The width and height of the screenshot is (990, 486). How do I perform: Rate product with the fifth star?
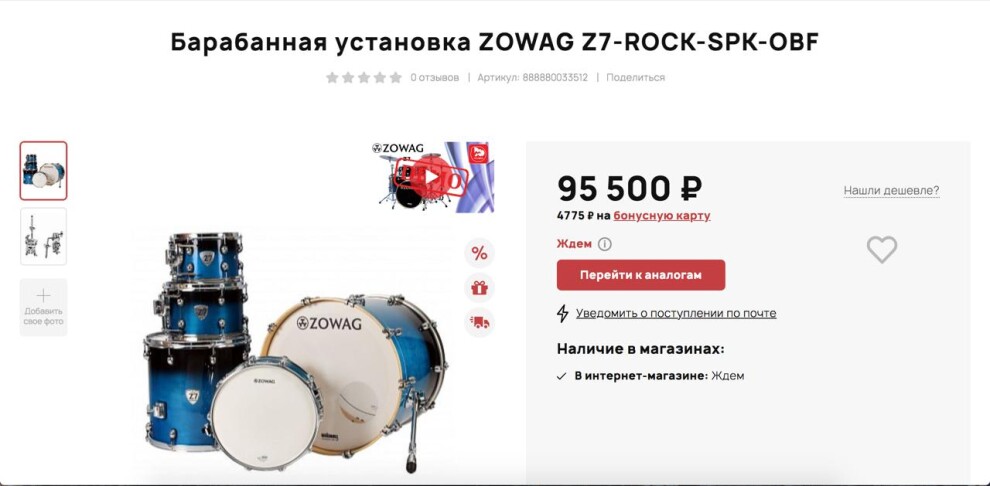[396, 78]
